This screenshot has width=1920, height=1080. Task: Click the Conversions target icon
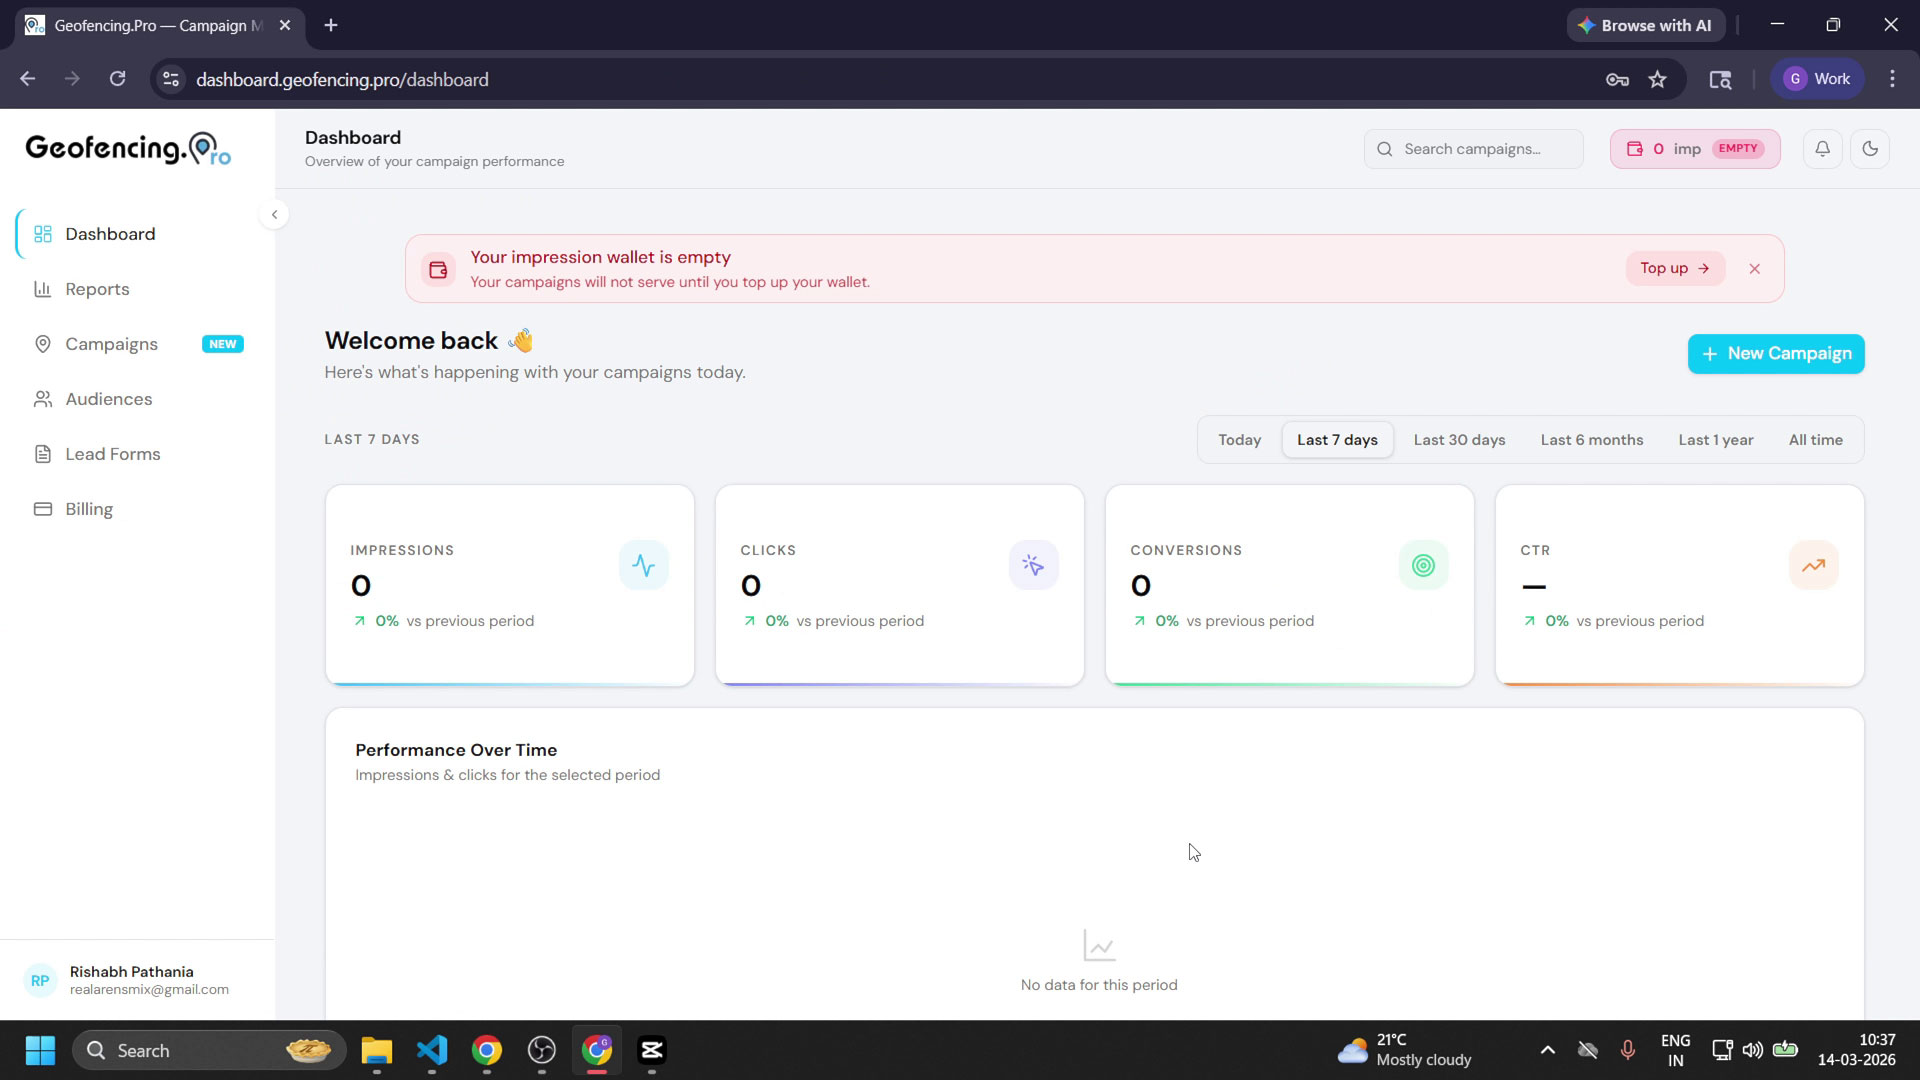1423,565
